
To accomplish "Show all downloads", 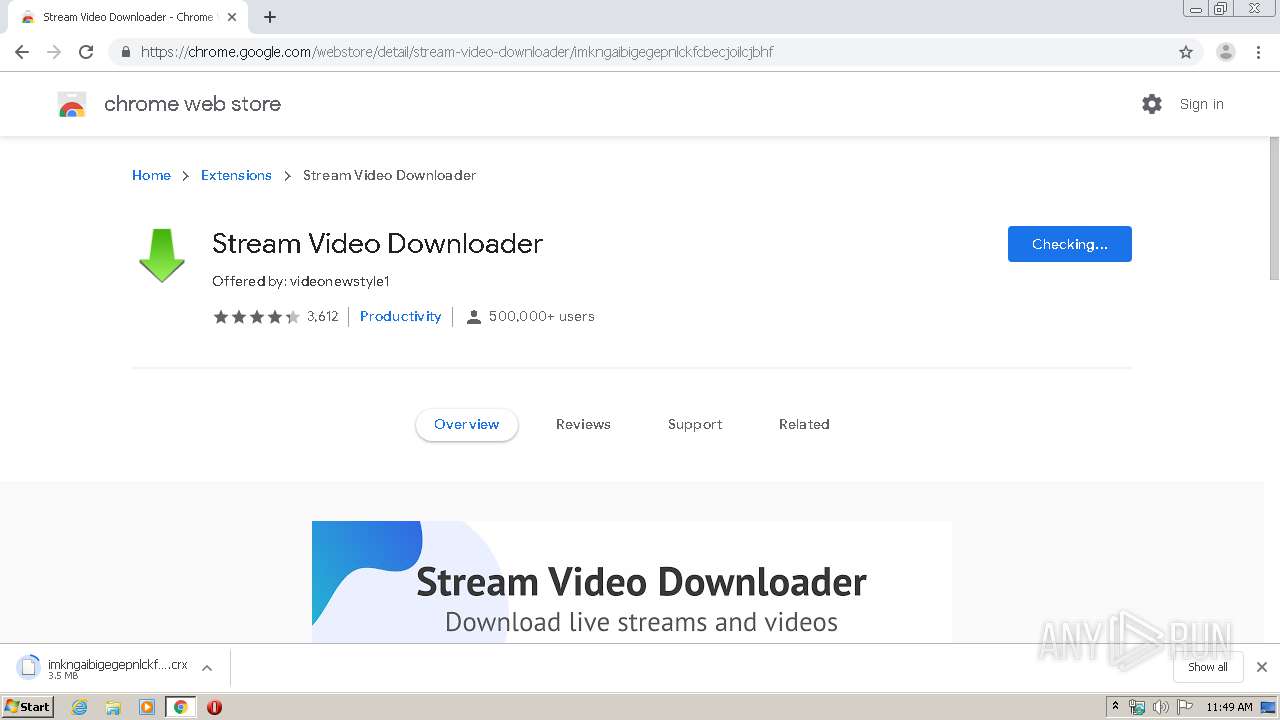I will (1207, 667).
